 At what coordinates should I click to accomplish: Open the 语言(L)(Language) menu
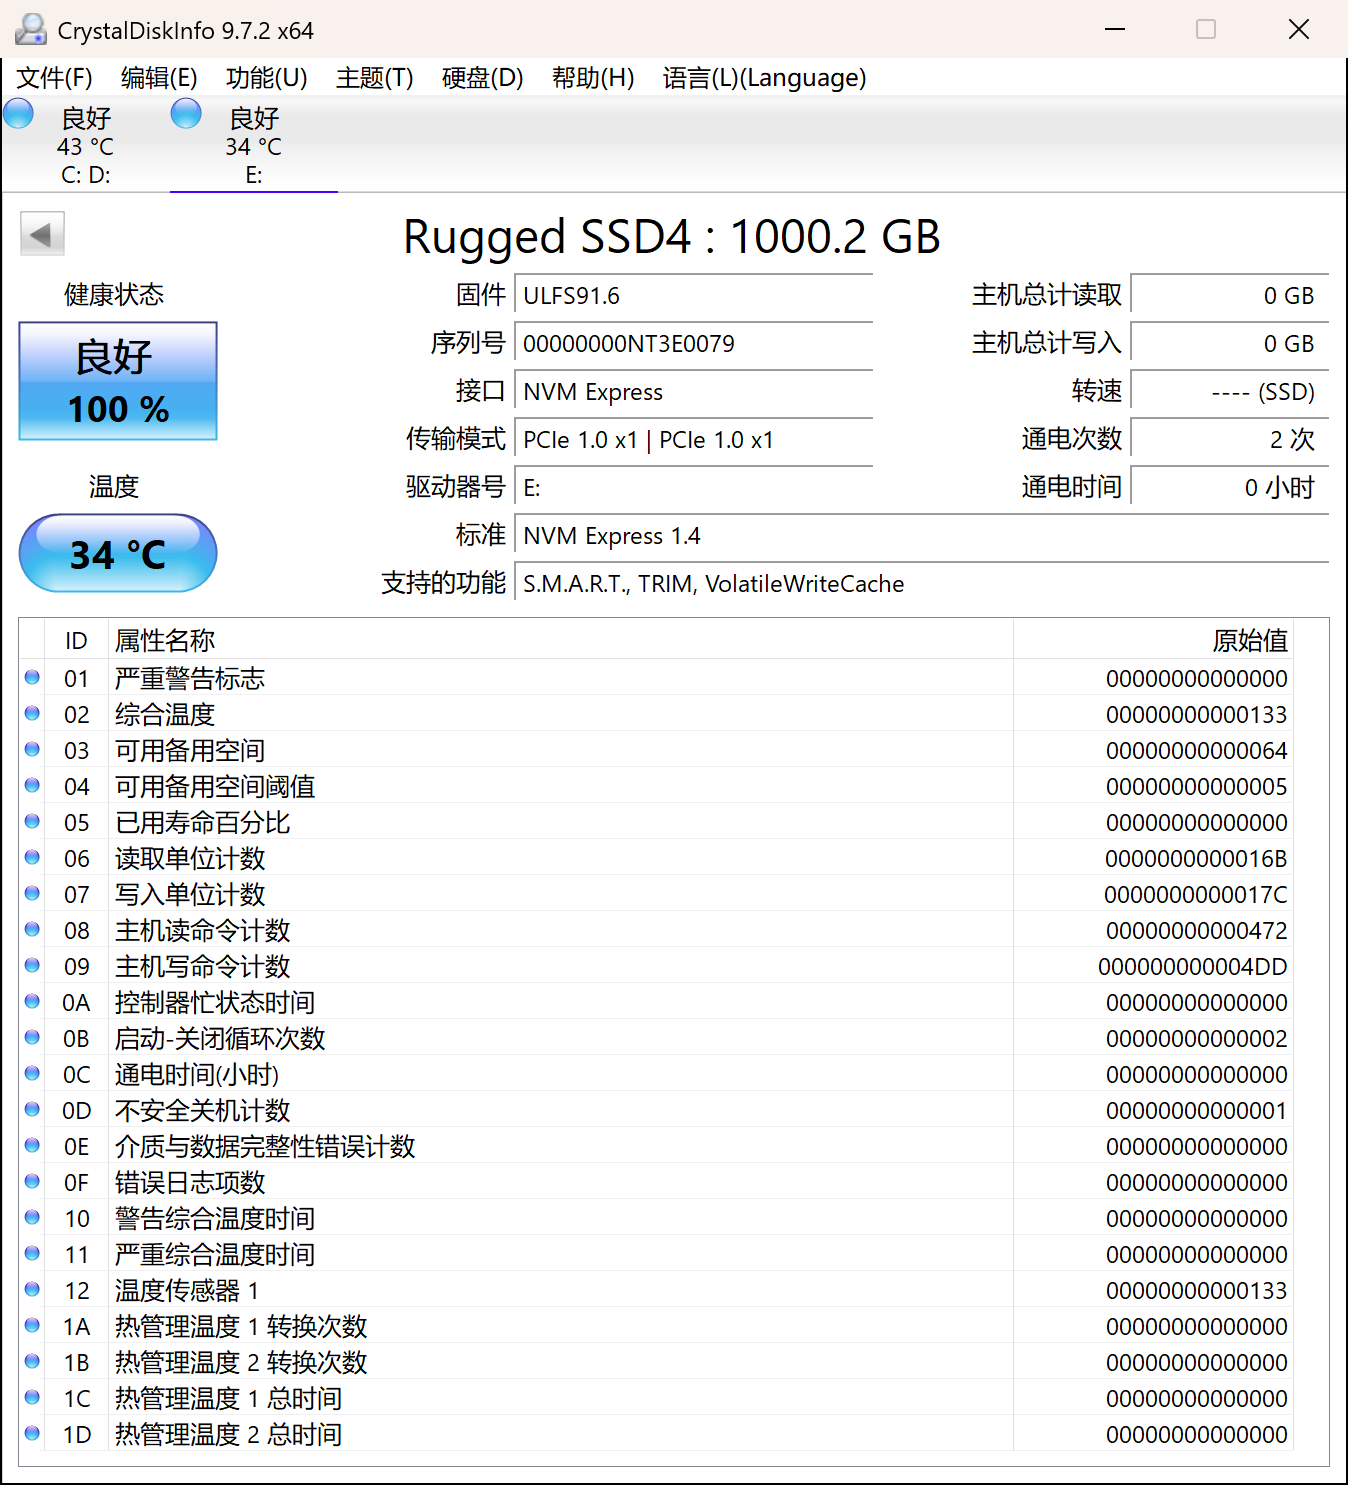click(765, 78)
